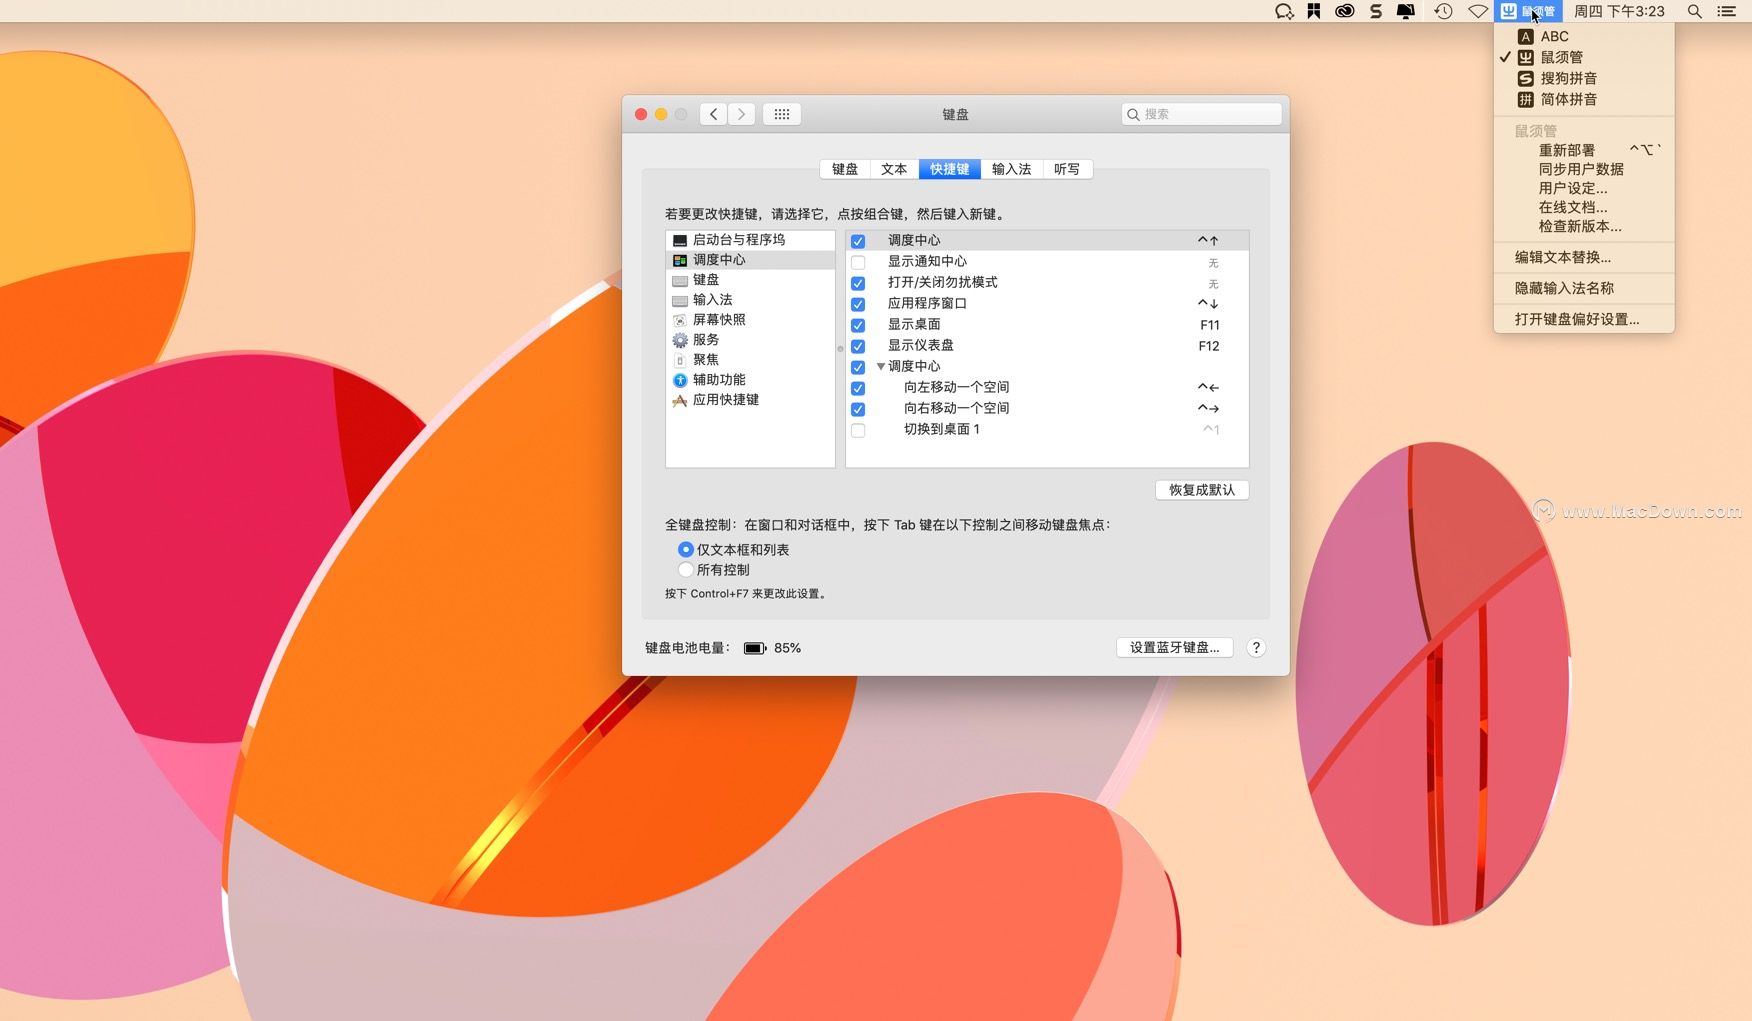Open Spotlight search in menu bar
This screenshot has width=1752, height=1021.
click(1694, 11)
